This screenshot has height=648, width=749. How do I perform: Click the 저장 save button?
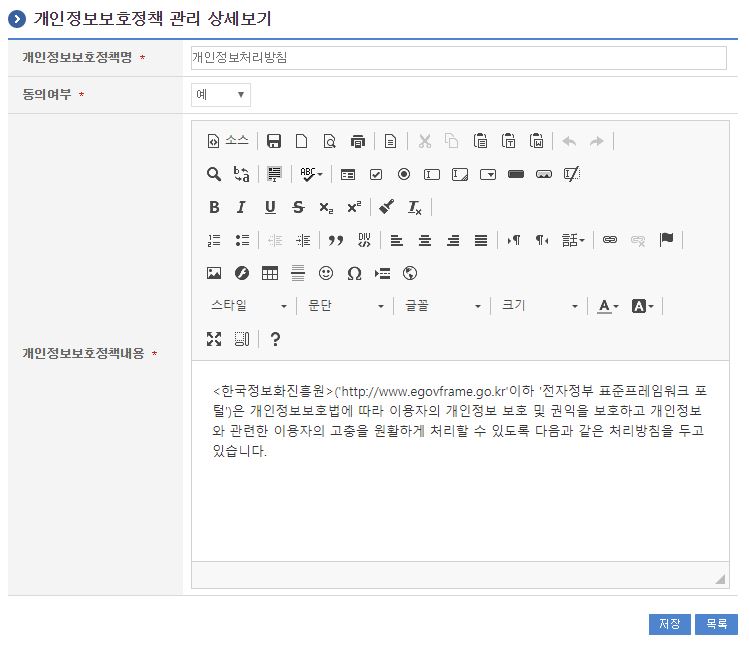[x=669, y=624]
